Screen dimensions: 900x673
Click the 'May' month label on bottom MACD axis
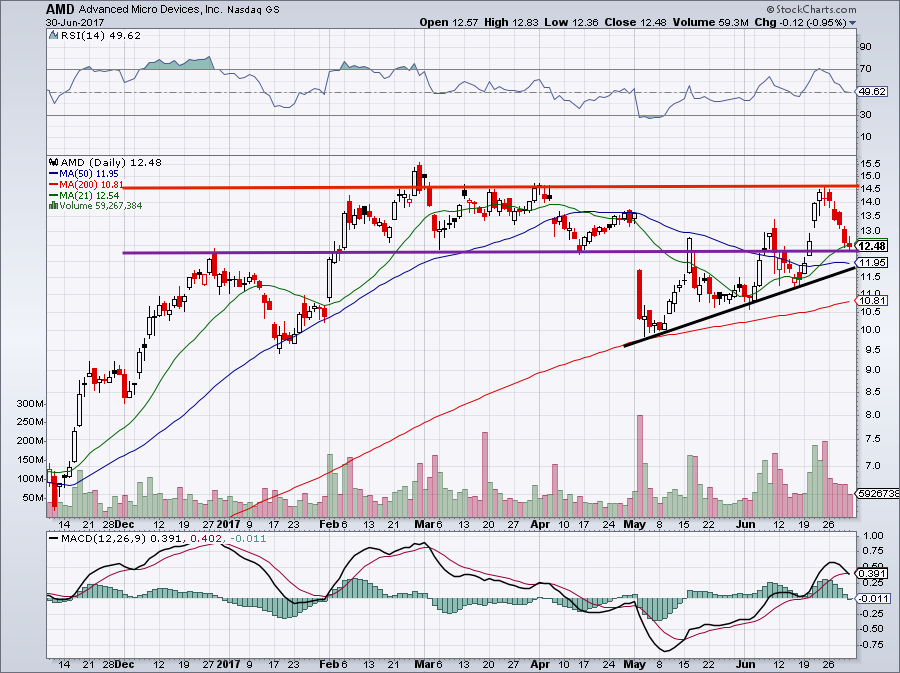pyautogui.click(x=635, y=665)
